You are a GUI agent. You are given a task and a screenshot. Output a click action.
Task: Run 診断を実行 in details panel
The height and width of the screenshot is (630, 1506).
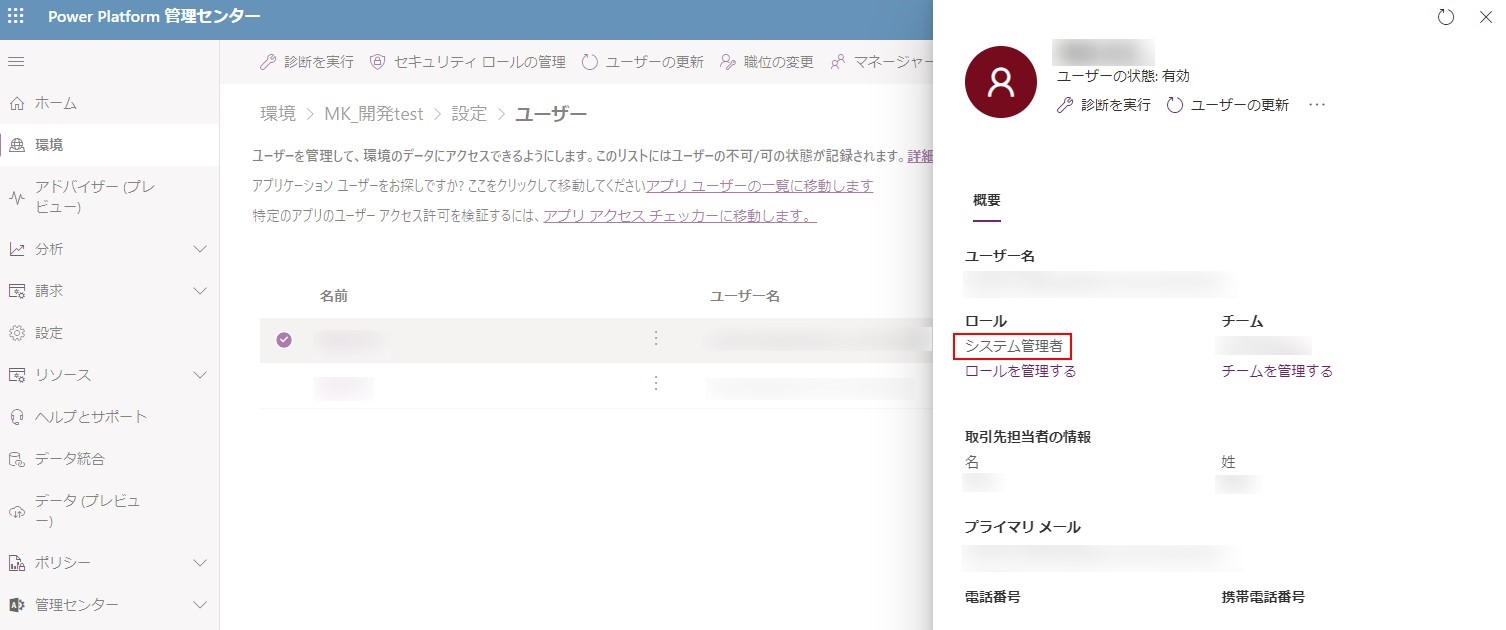tap(1104, 104)
